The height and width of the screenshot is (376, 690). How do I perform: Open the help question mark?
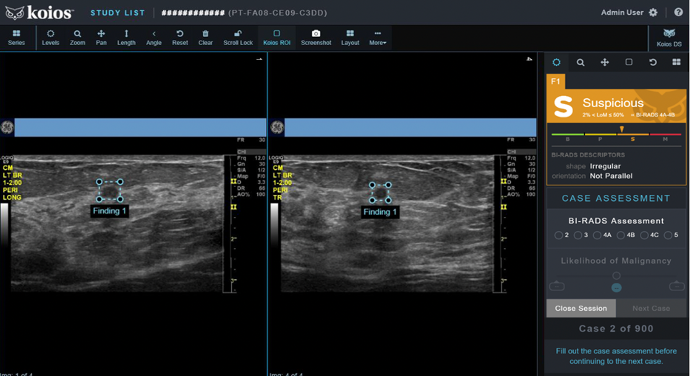point(678,12)
